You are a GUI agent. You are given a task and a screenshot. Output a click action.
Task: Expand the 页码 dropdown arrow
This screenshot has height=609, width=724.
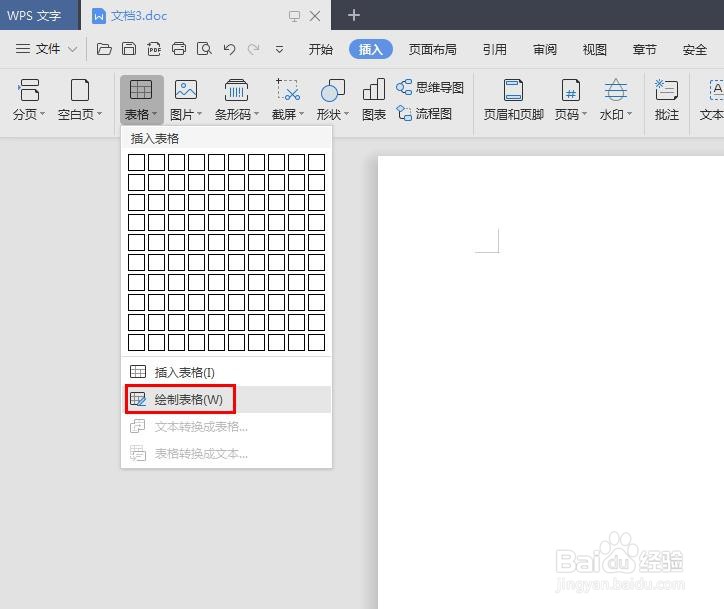coord(584,114)
